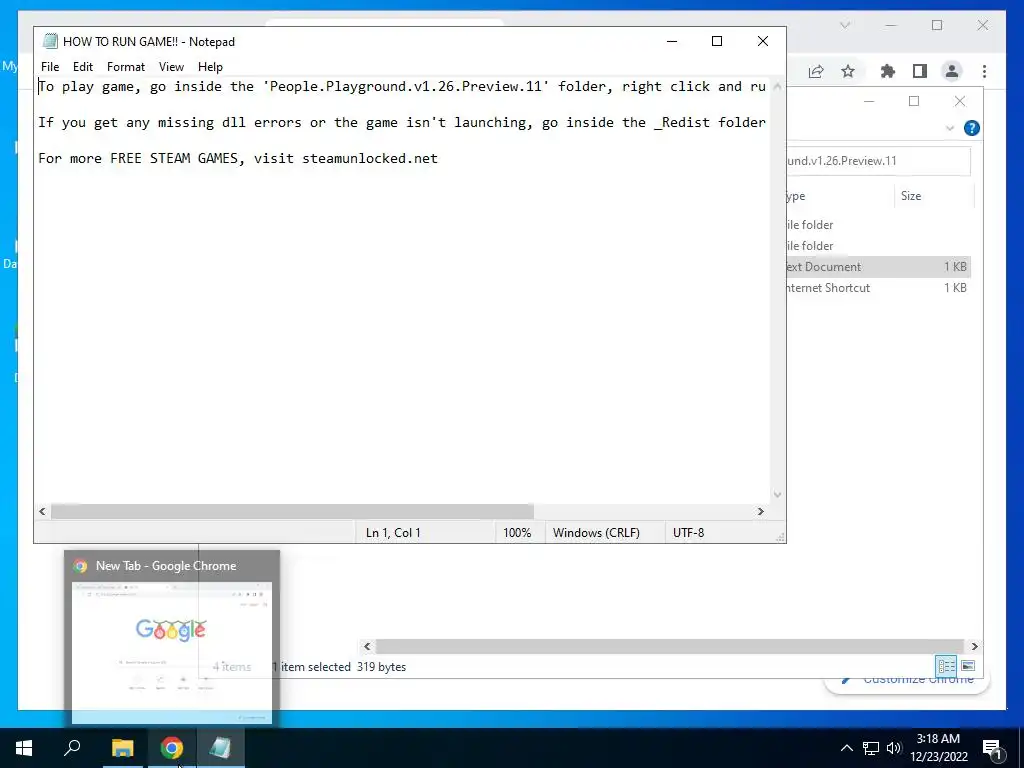The width and height of the screenshot is (1024, 768).
Task: Click the Windows (CRLF) status entry
Action: [x=596, y=532]
